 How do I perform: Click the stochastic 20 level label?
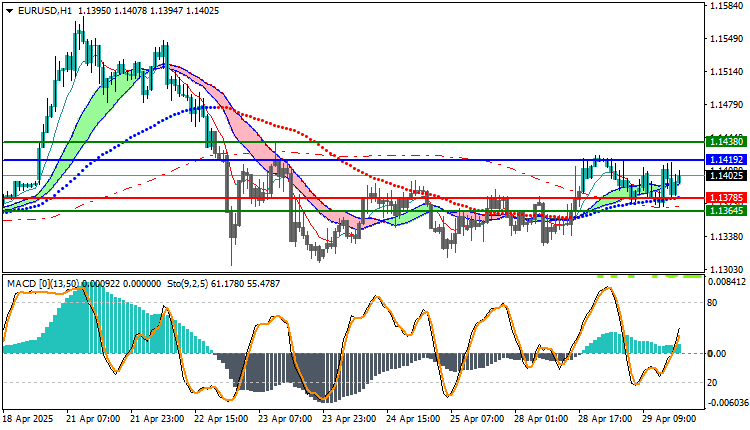[712, 383]
